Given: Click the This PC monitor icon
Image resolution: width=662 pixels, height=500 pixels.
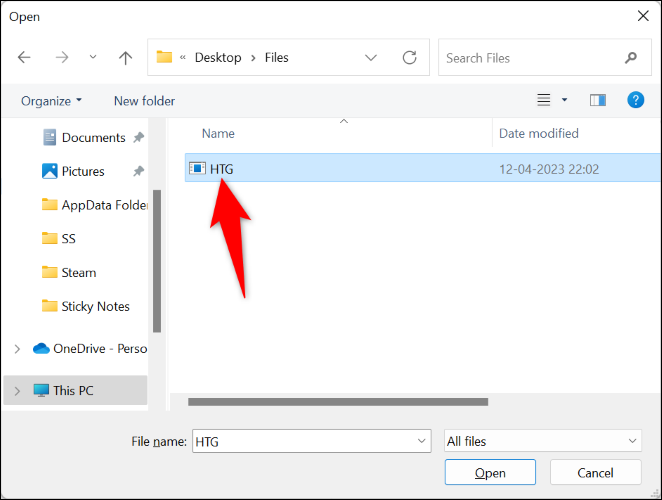Looking at the screenshot, I should coord(41,390).
